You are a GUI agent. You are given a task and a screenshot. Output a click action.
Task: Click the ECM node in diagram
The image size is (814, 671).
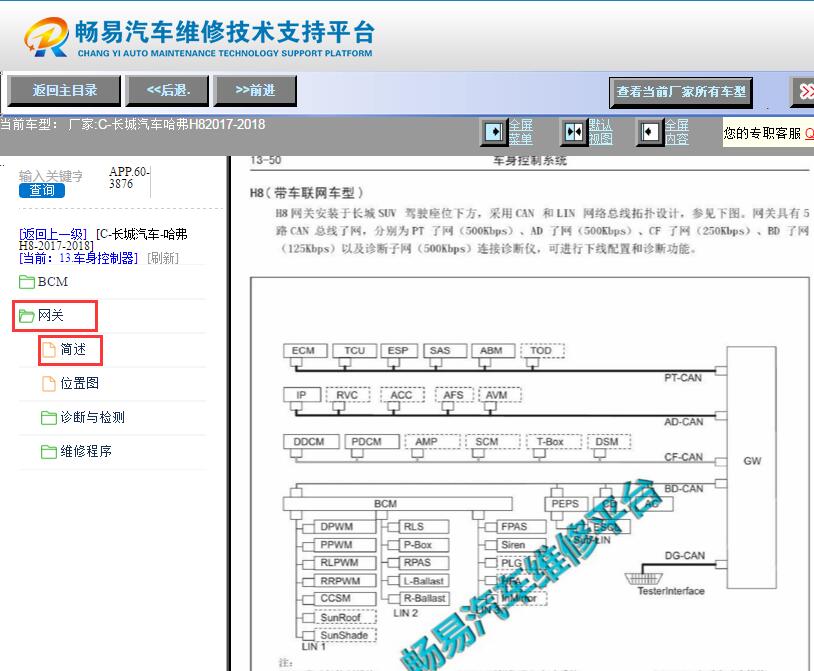[306, 351]
